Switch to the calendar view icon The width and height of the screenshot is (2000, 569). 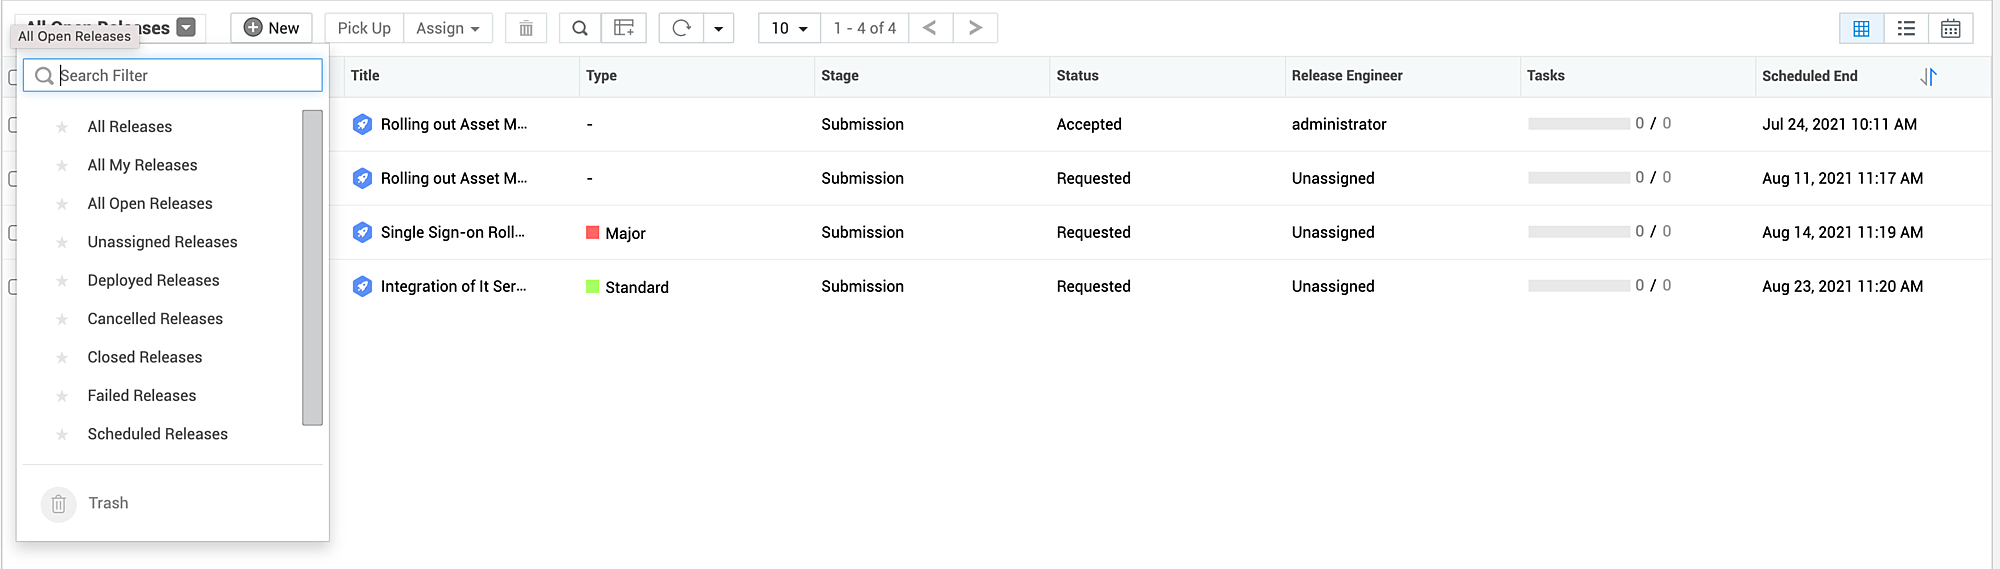1950,28
